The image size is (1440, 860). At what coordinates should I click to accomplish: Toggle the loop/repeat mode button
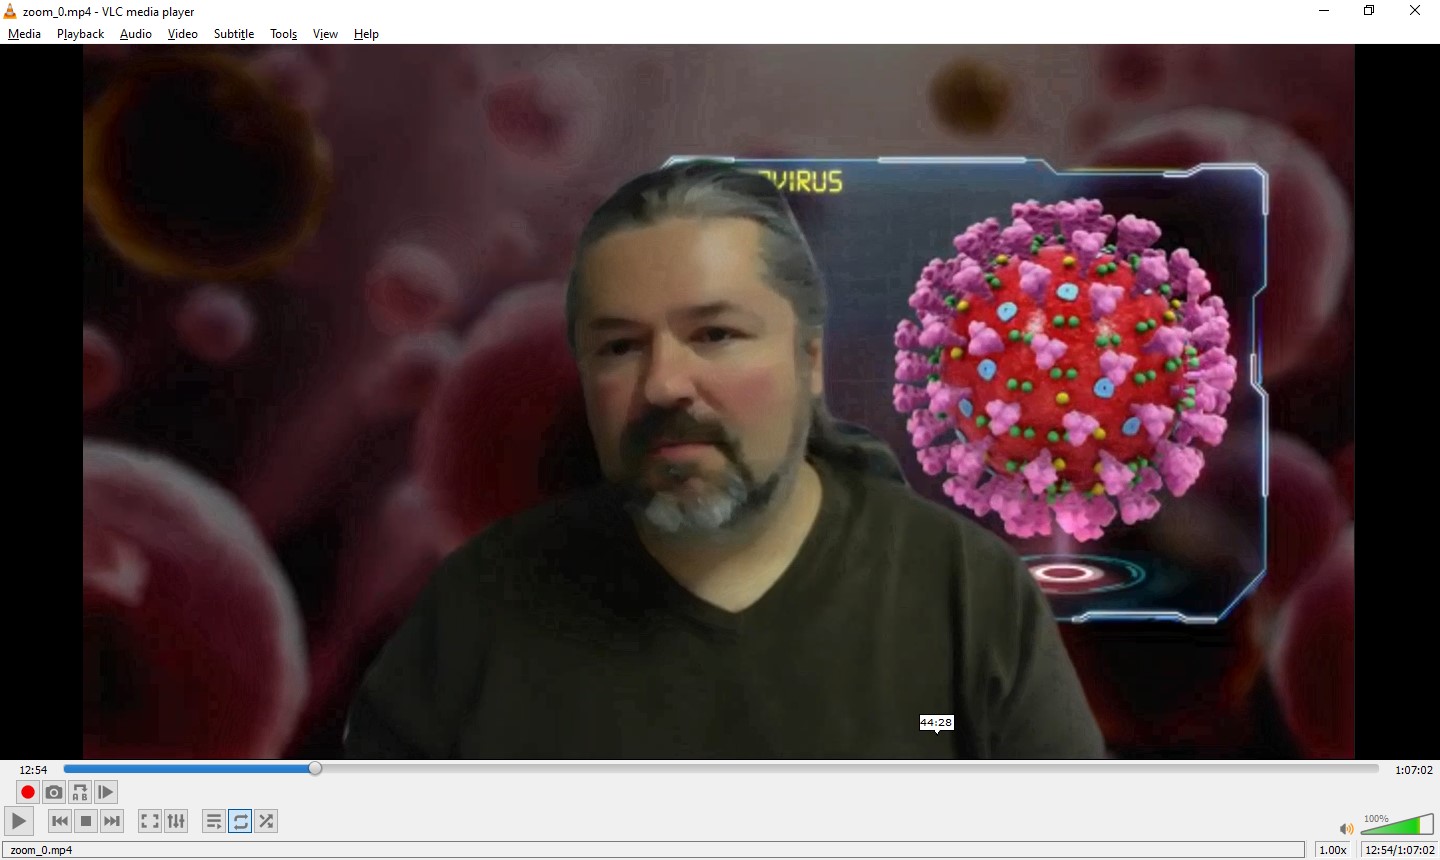240,822
